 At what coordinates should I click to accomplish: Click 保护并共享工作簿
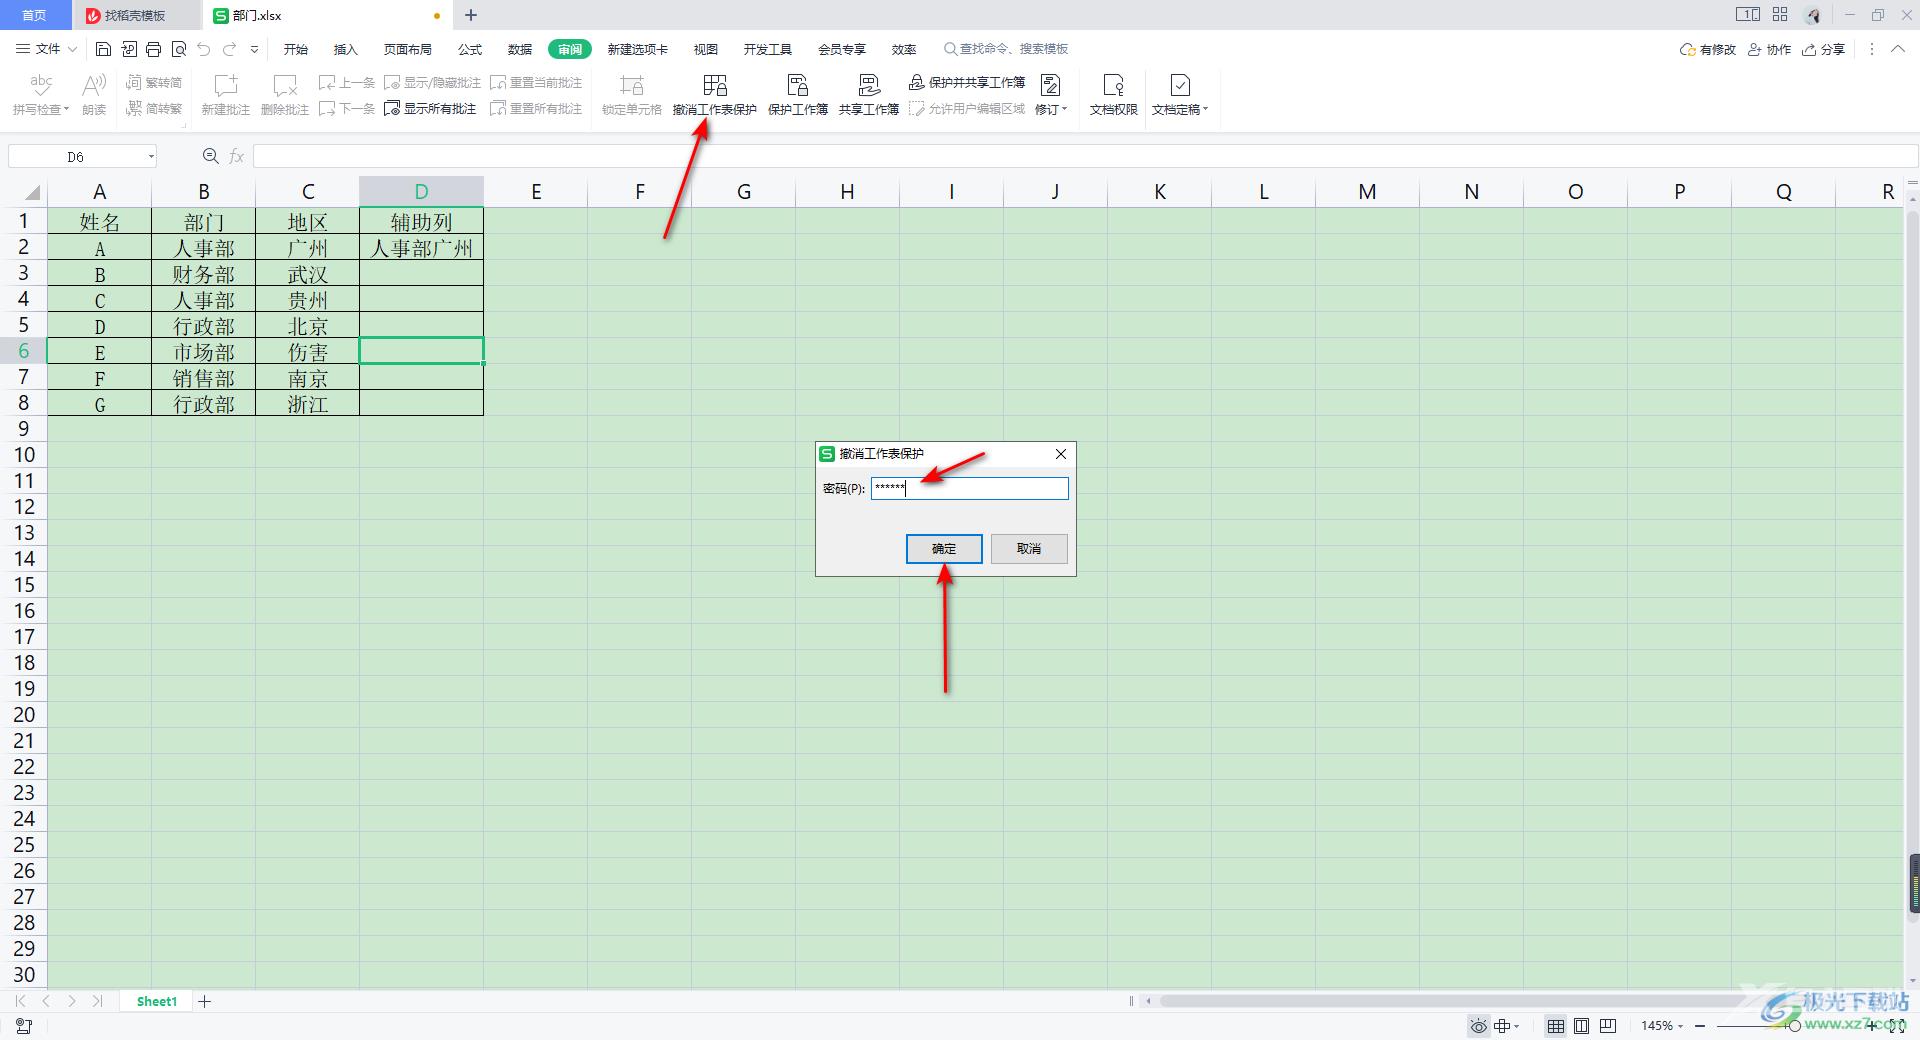tap(967, 82)
